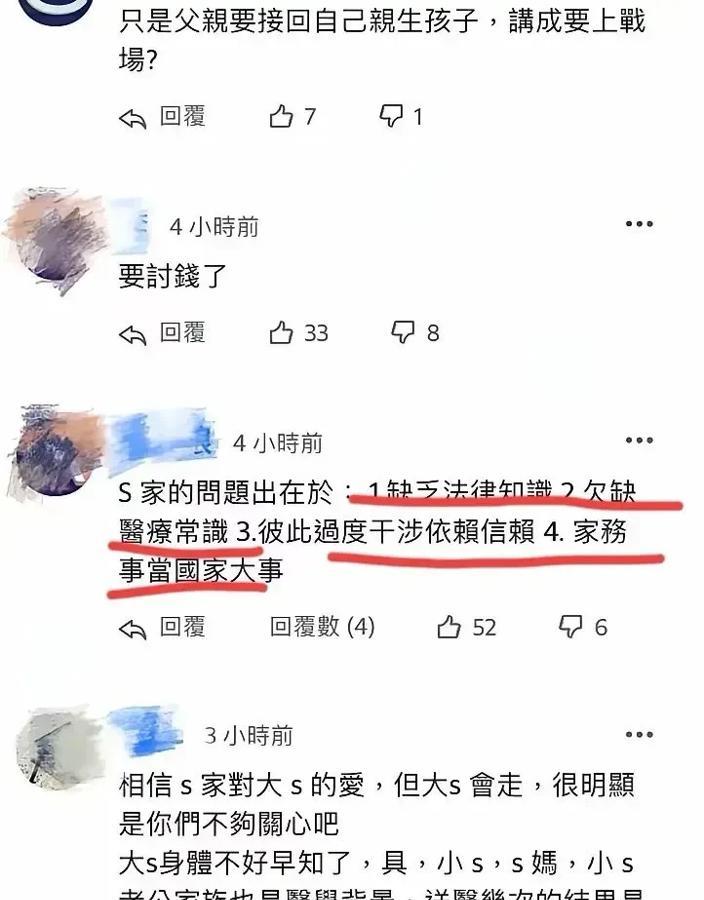Open three-dot menu on S家的問題 comment
Image resolution: width=704 pixels, height=900 pixels.
639,440
